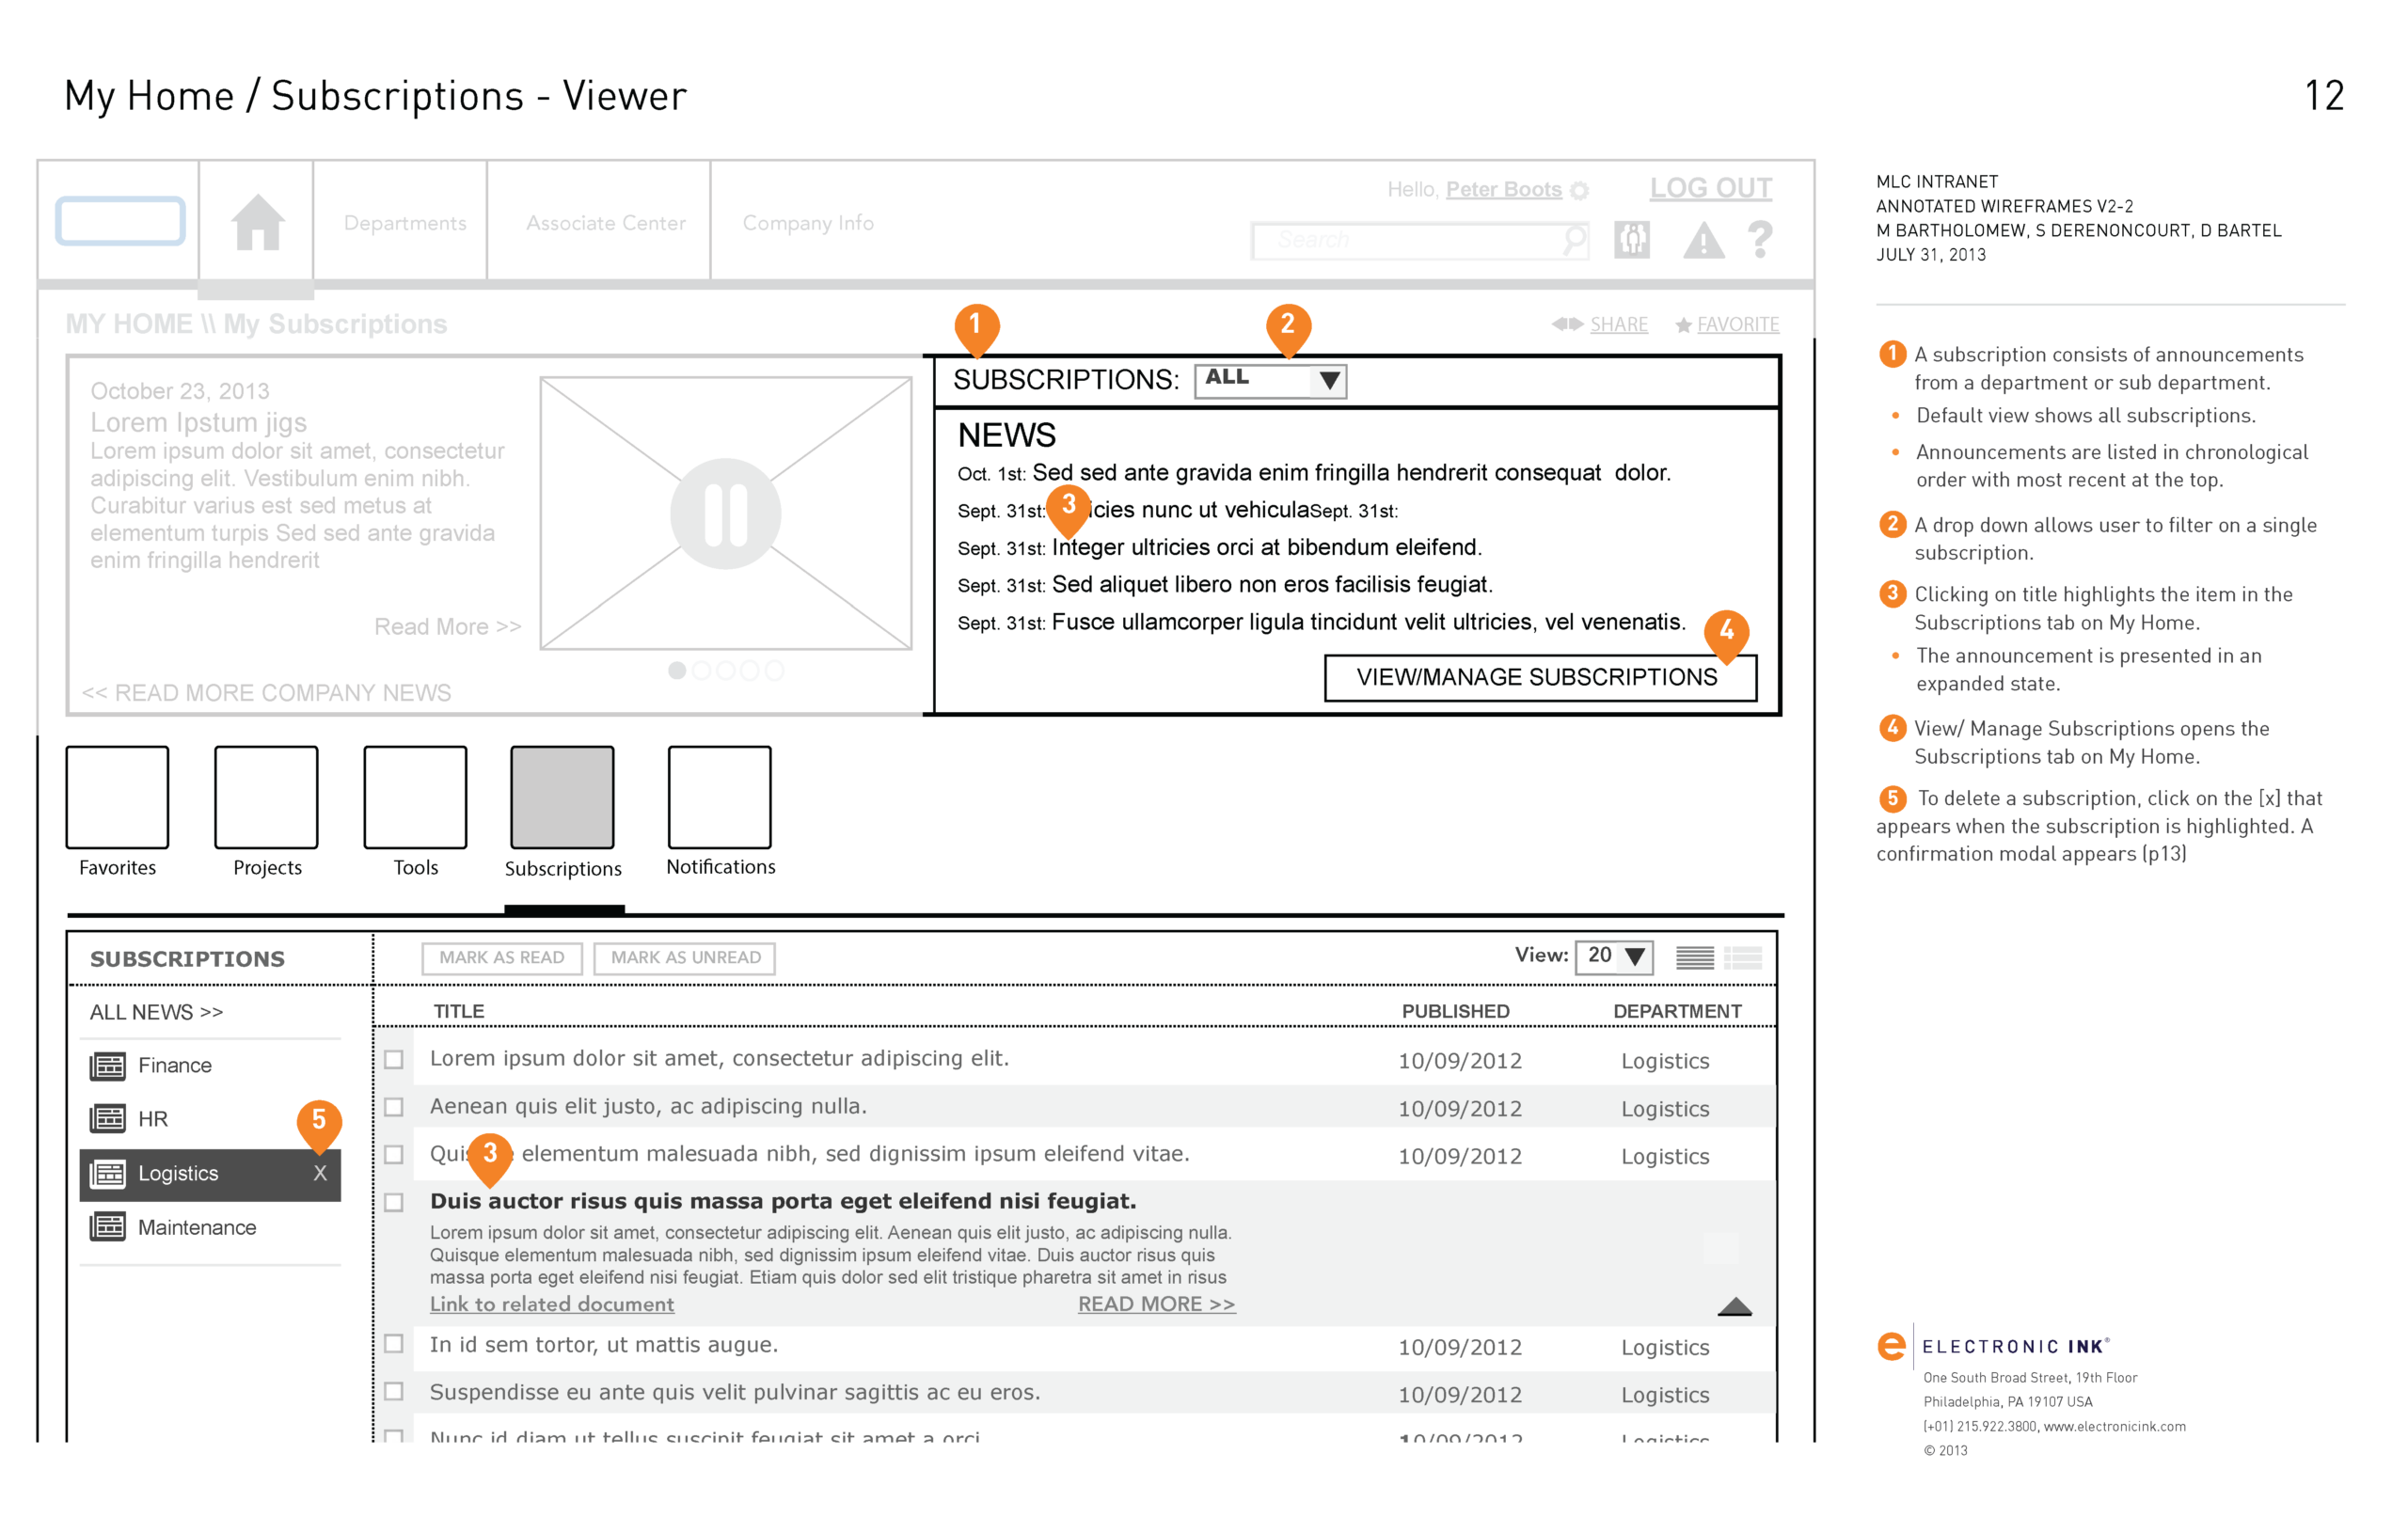The width and height of the screenshot is (2408, 1517).
Task: Click the settings gear beside Peter Boots
Action: (x=1579, y=190)
